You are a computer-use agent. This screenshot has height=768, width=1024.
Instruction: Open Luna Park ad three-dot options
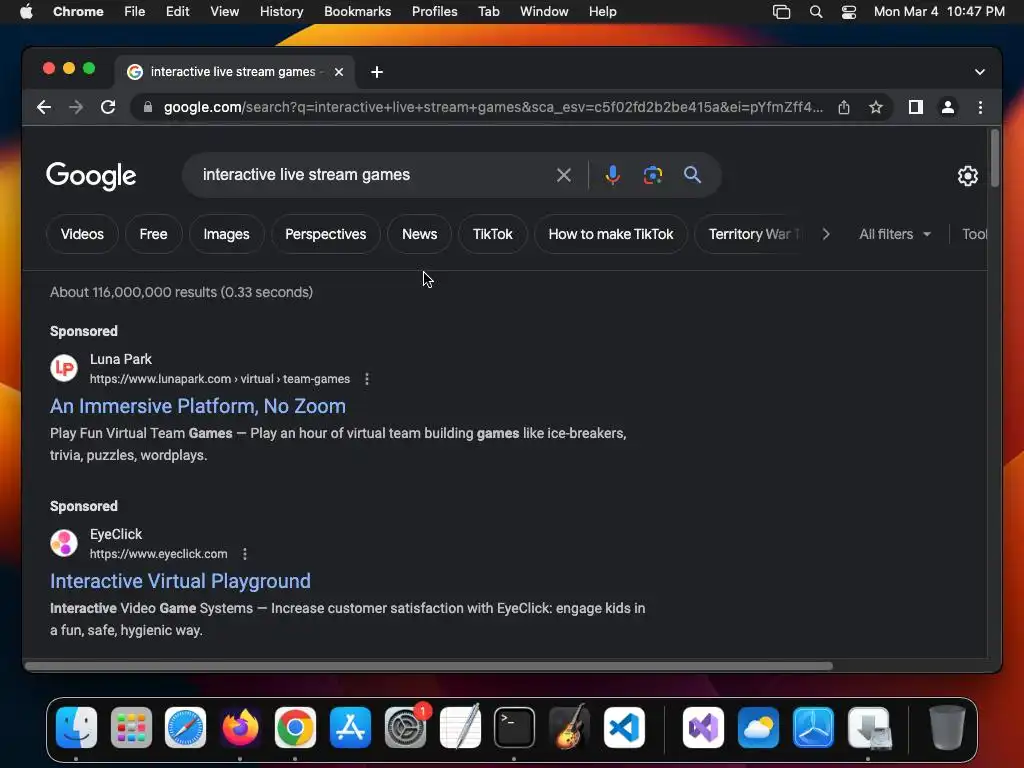367,379
